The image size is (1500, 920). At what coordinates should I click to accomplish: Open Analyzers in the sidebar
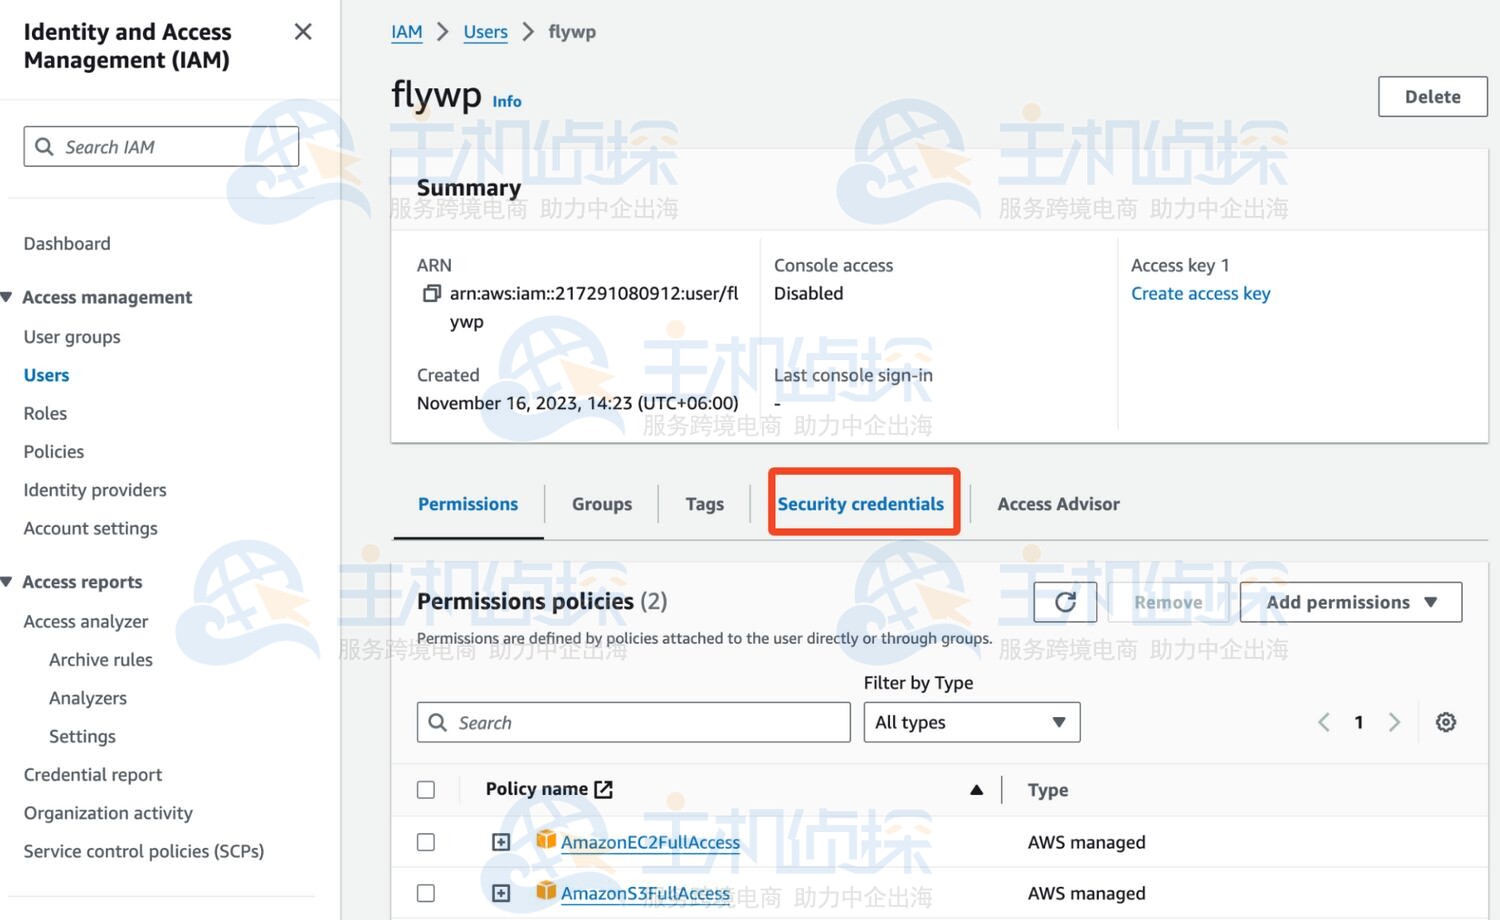click(88, 698)
